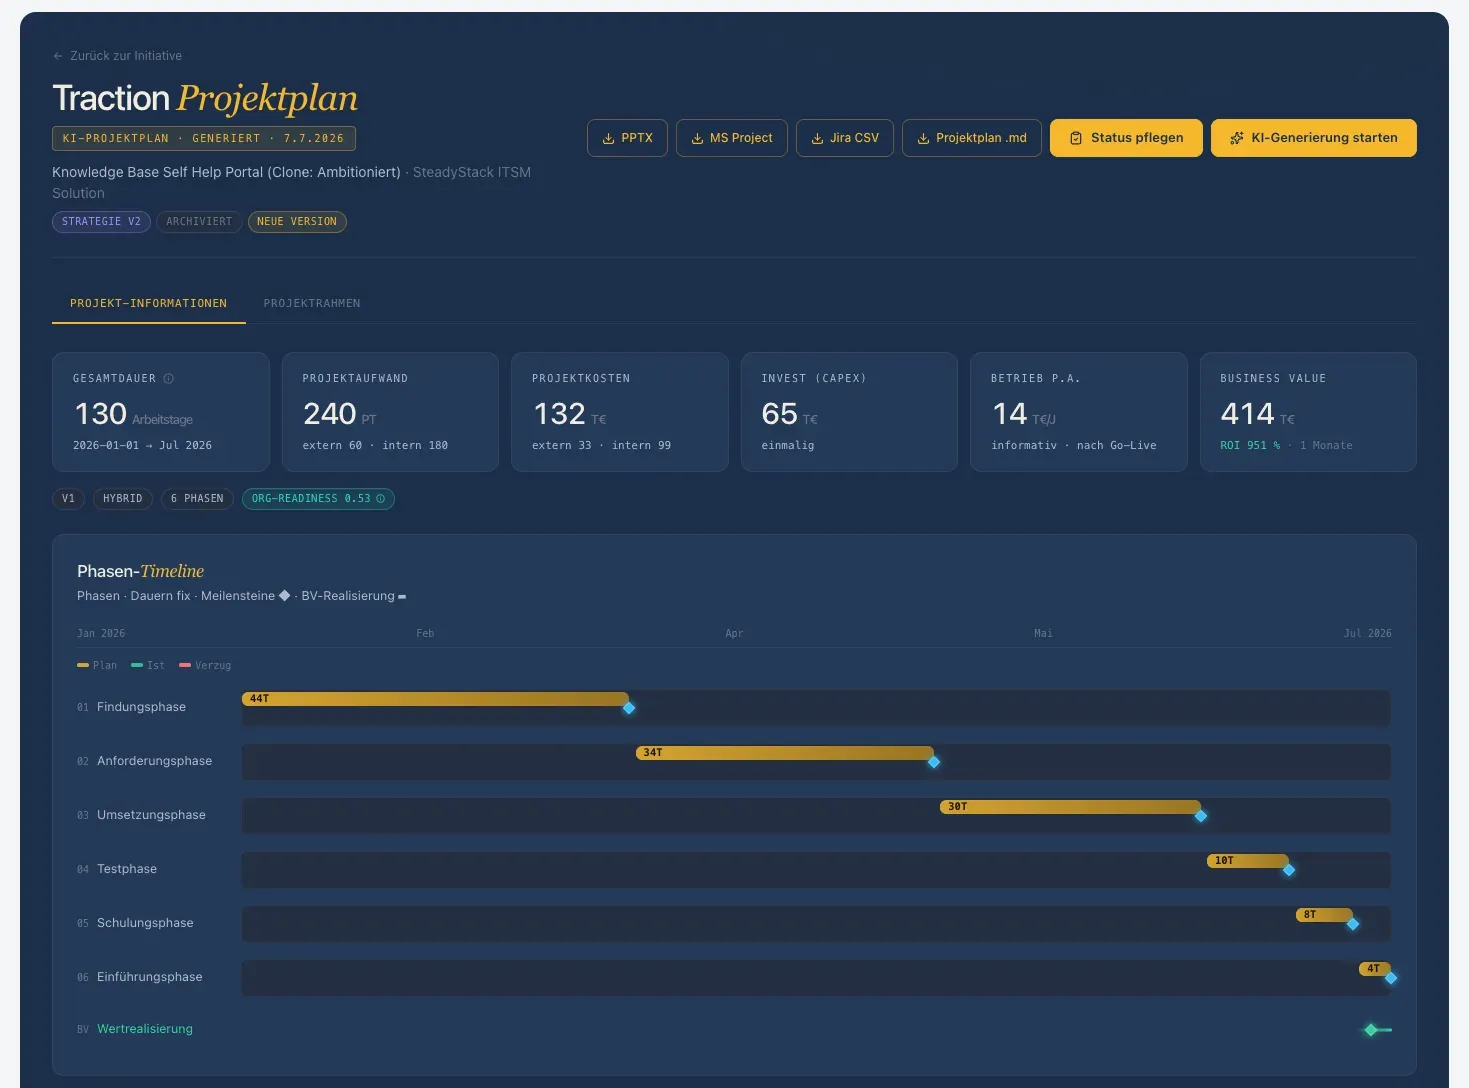1469x1088 pixels.
Task: Click the Business Value 414 T€ card
Action: (x=1308, y=412)
